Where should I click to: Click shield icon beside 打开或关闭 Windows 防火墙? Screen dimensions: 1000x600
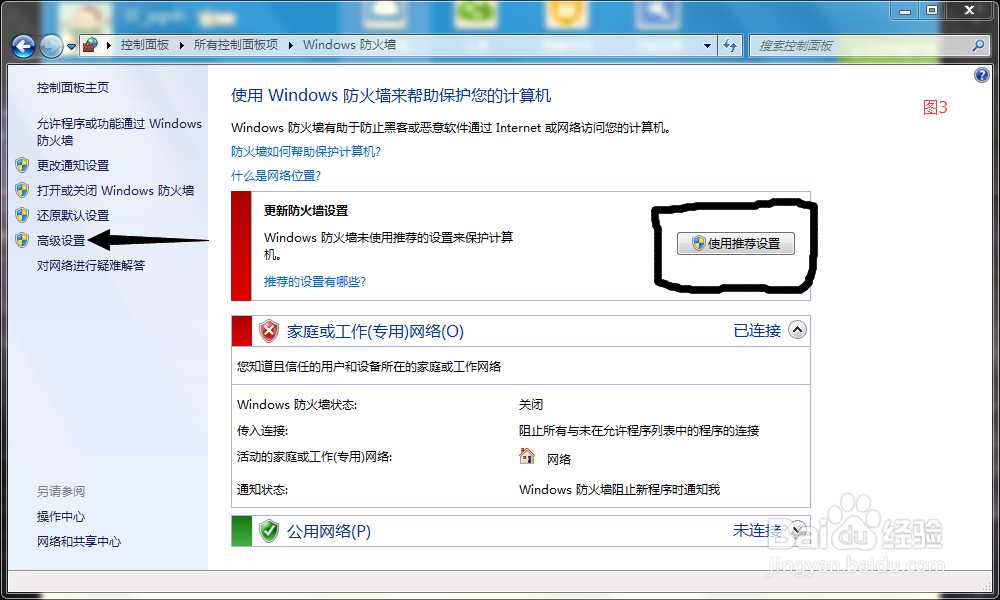click(22, 190)
